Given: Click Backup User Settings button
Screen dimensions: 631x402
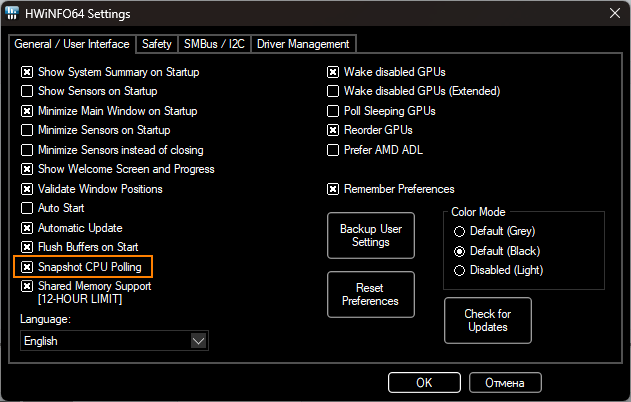Looking at the screenshot, I should 371,236.
